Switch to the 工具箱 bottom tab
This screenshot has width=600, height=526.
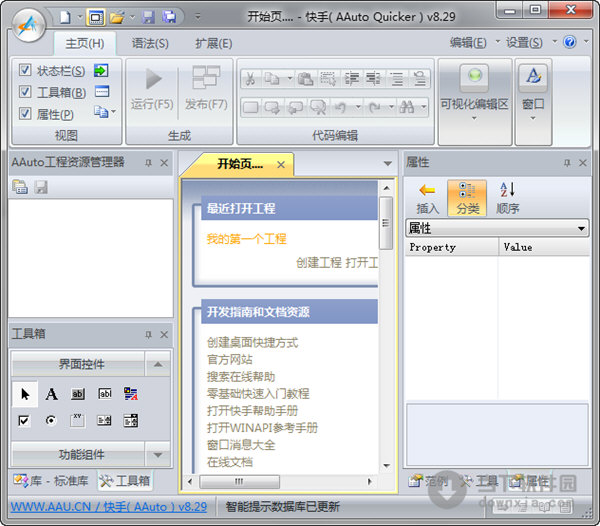click(125, 481)
